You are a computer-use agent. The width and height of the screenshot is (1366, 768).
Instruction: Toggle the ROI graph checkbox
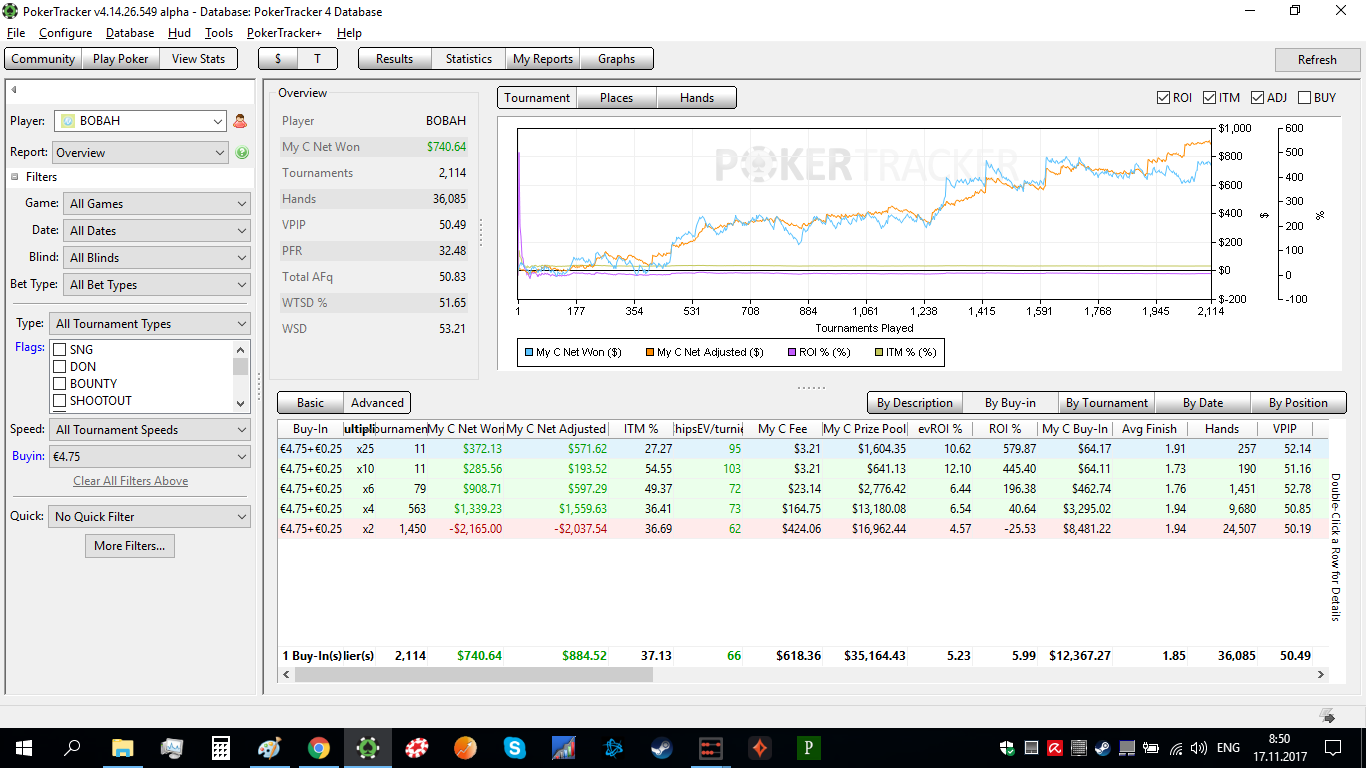pos(1163,98)
